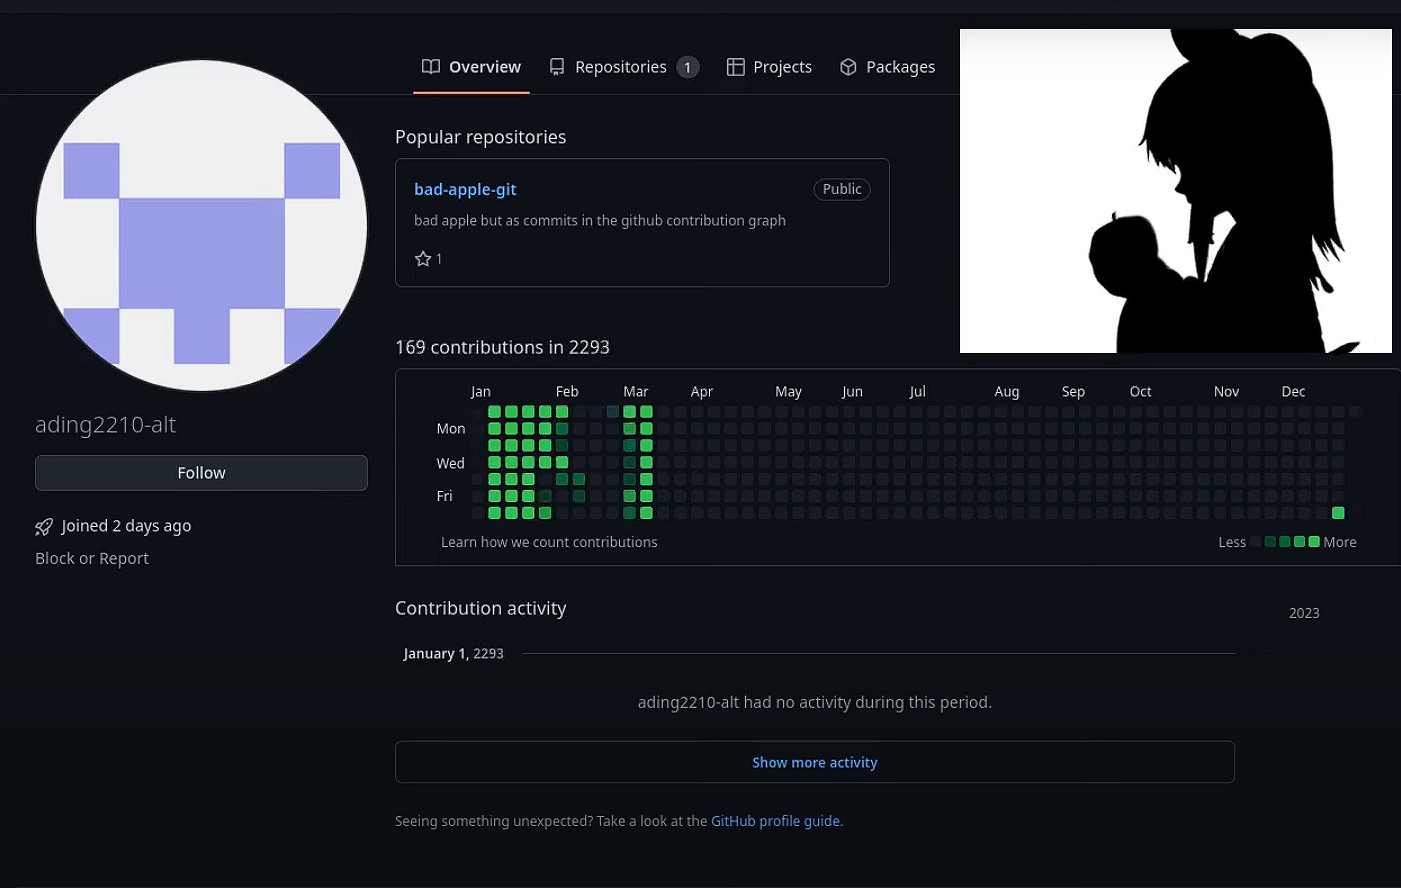Select the 2023 year filter

pyautogui.click(x=1303, y=613)
